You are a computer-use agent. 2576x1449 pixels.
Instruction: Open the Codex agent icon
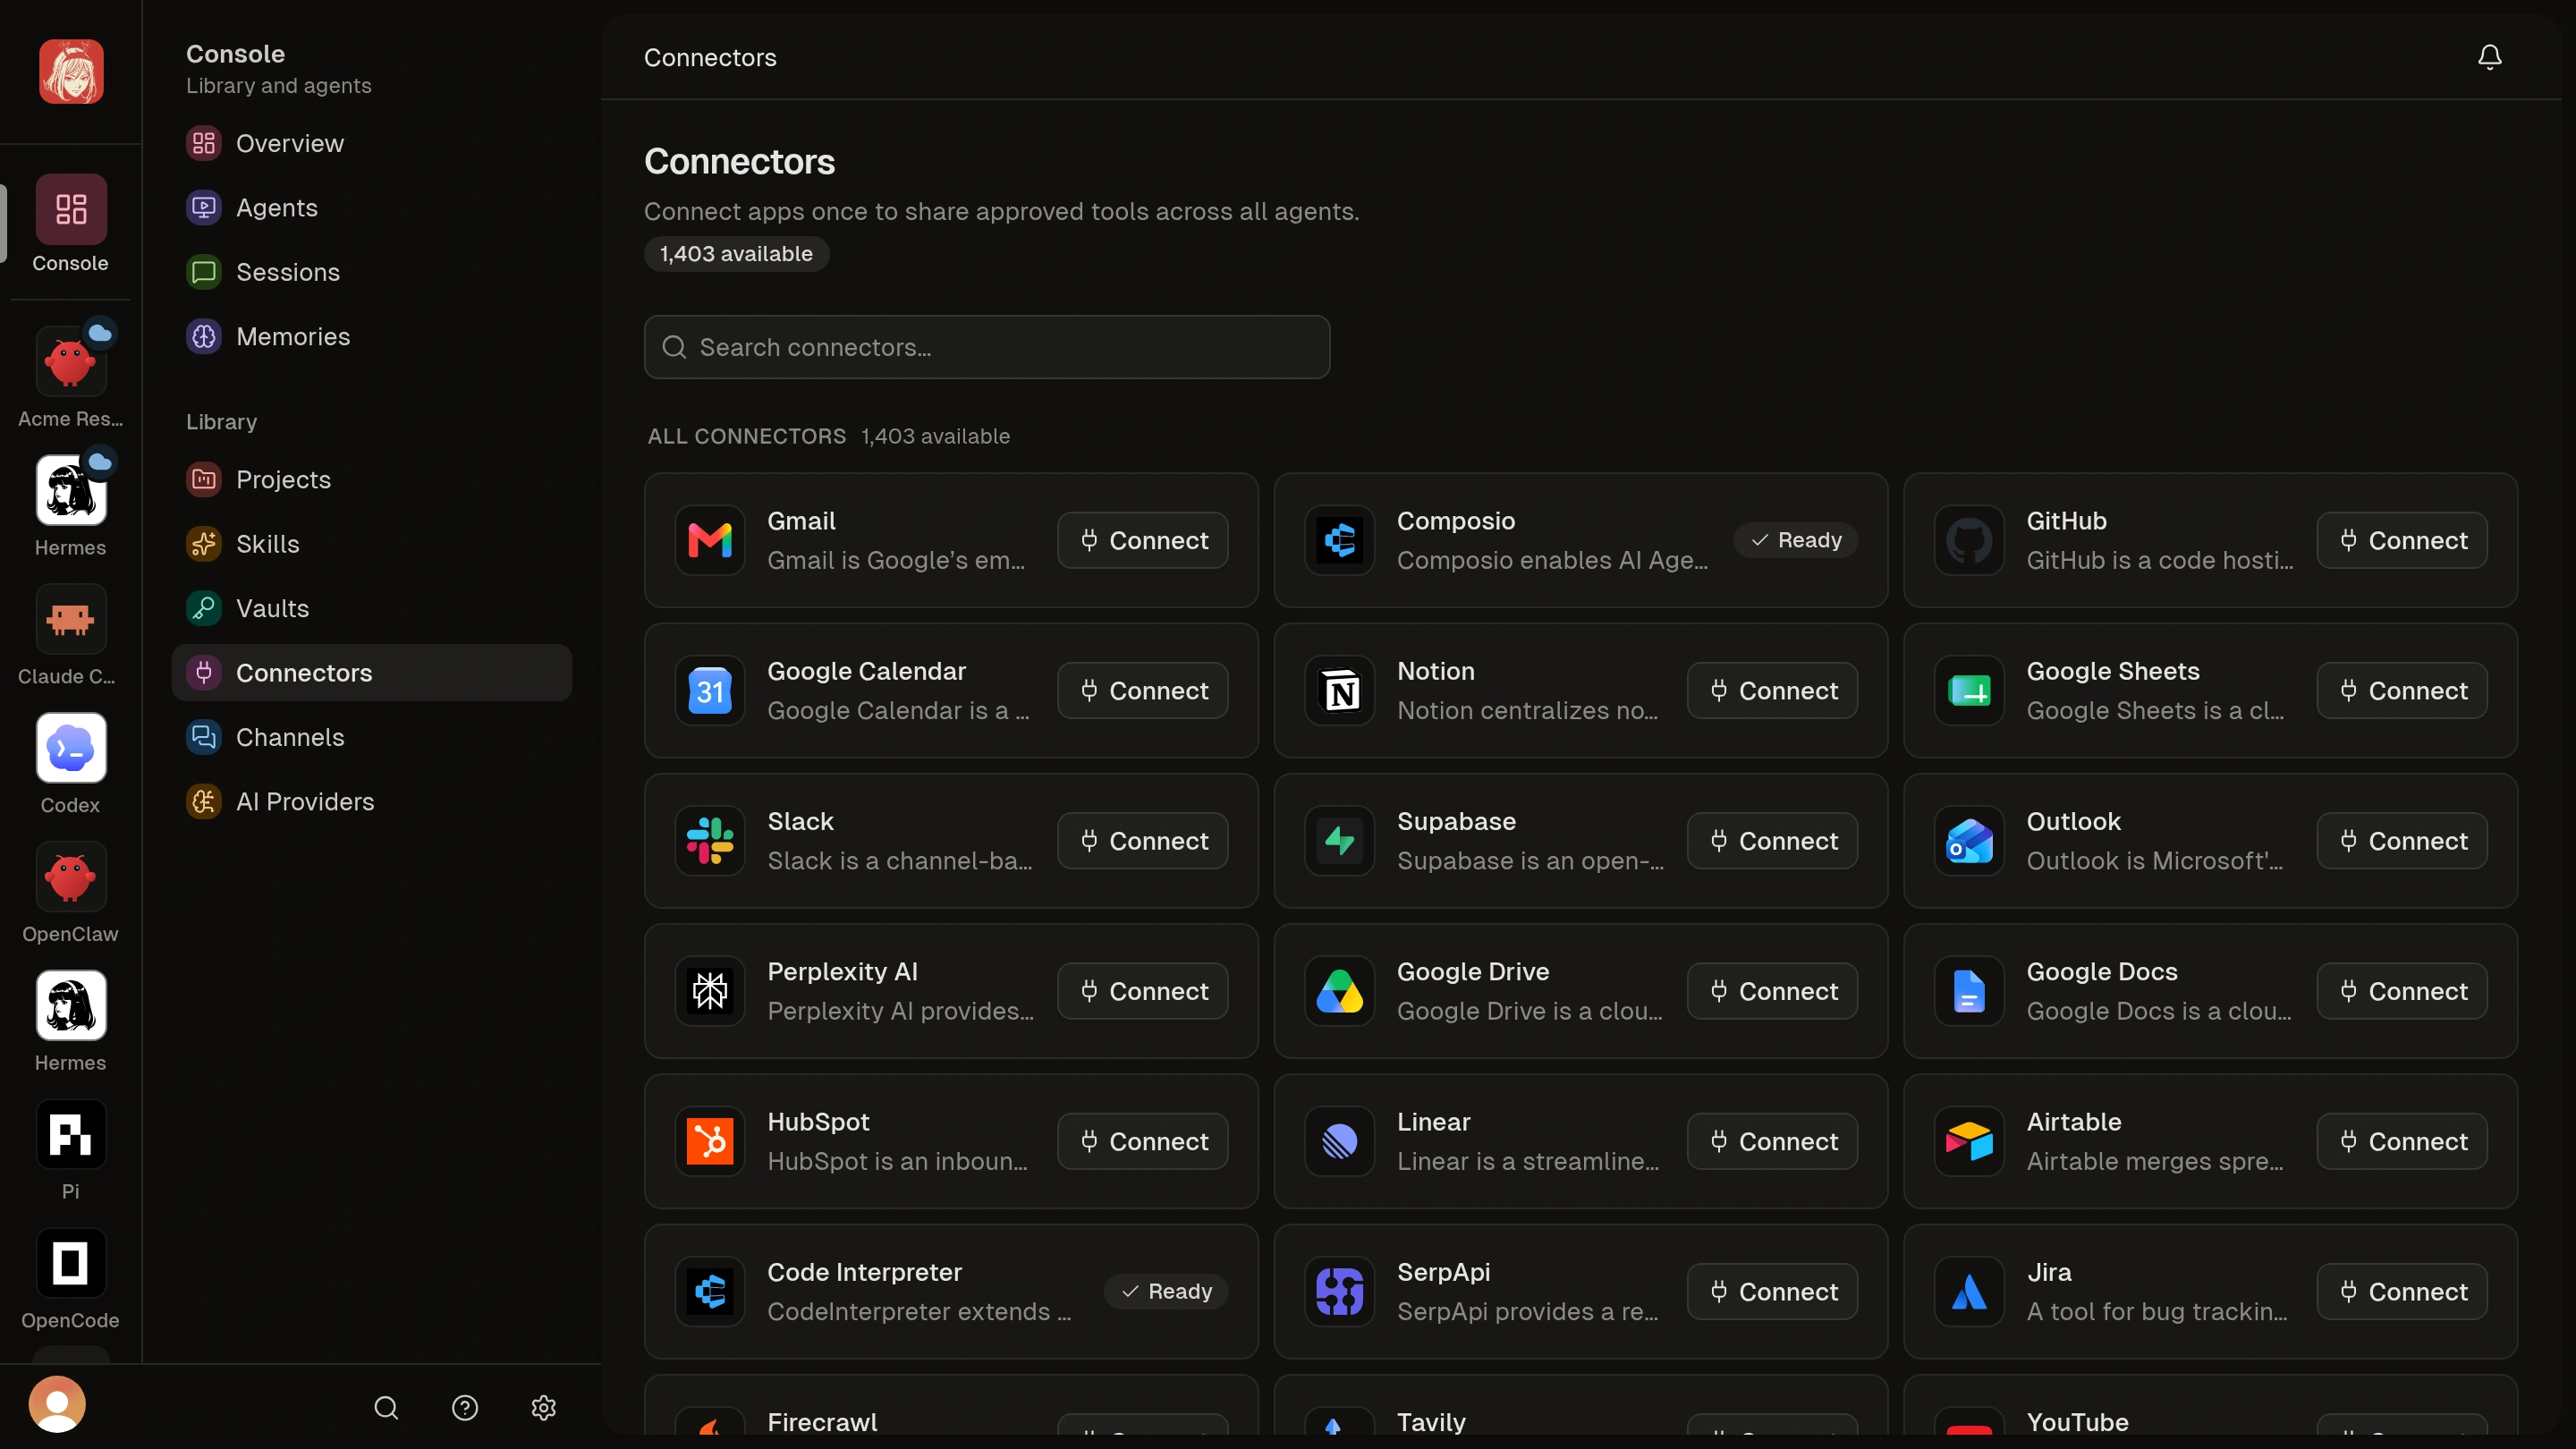click(x=70, y=748)
